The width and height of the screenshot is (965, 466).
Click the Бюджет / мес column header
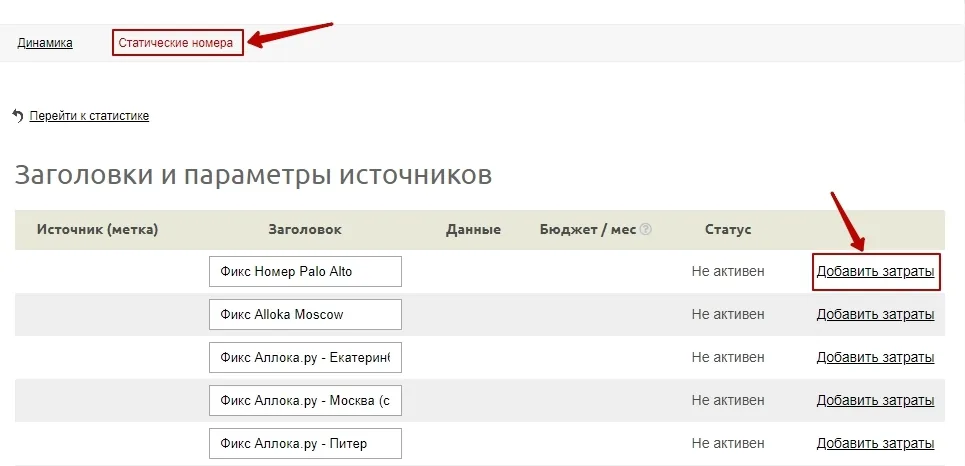pyautogui.click(x=588, y=230)
